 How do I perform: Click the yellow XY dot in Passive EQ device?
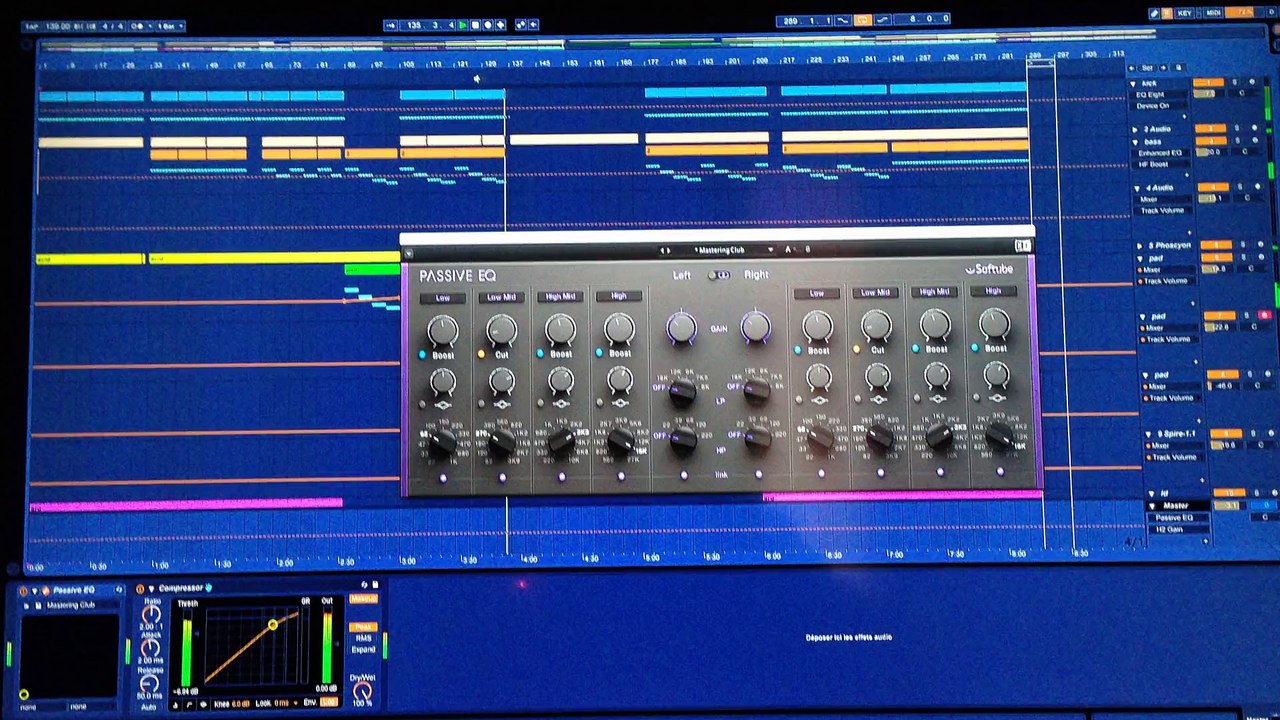tap(23, 694)
